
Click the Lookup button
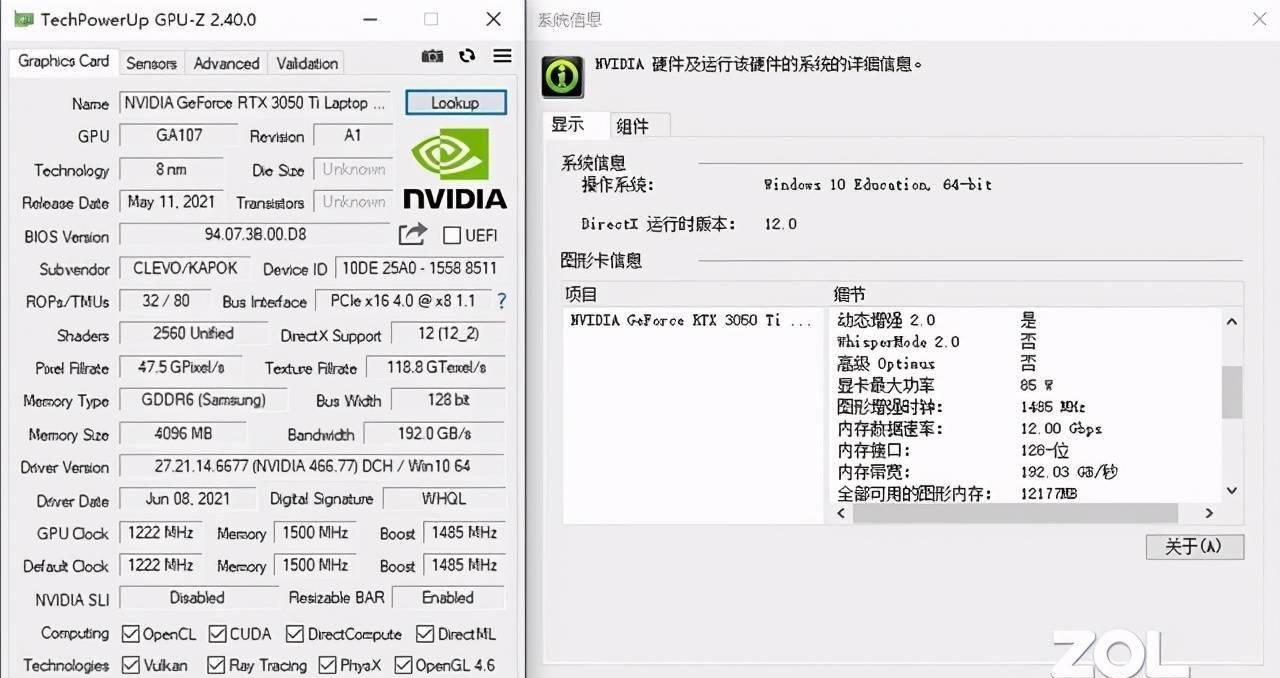456,103
